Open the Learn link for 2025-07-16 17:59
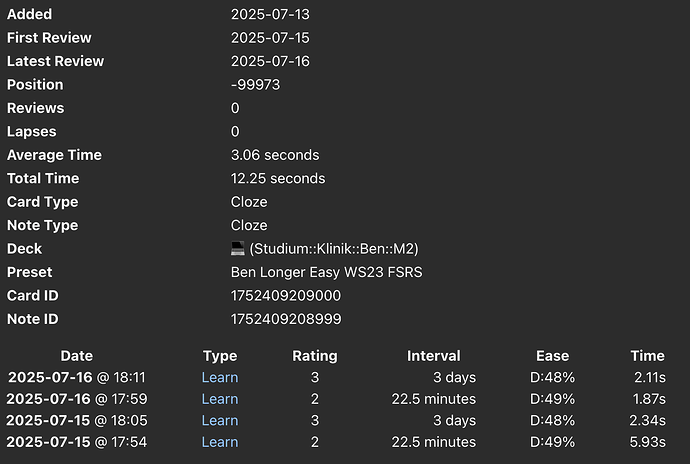 (x=220, y=399)
